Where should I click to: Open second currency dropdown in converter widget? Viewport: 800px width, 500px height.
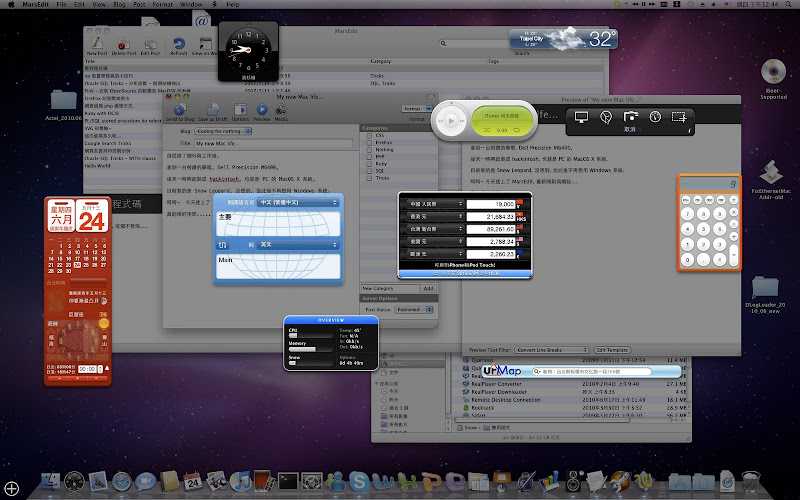click(435, 217)
